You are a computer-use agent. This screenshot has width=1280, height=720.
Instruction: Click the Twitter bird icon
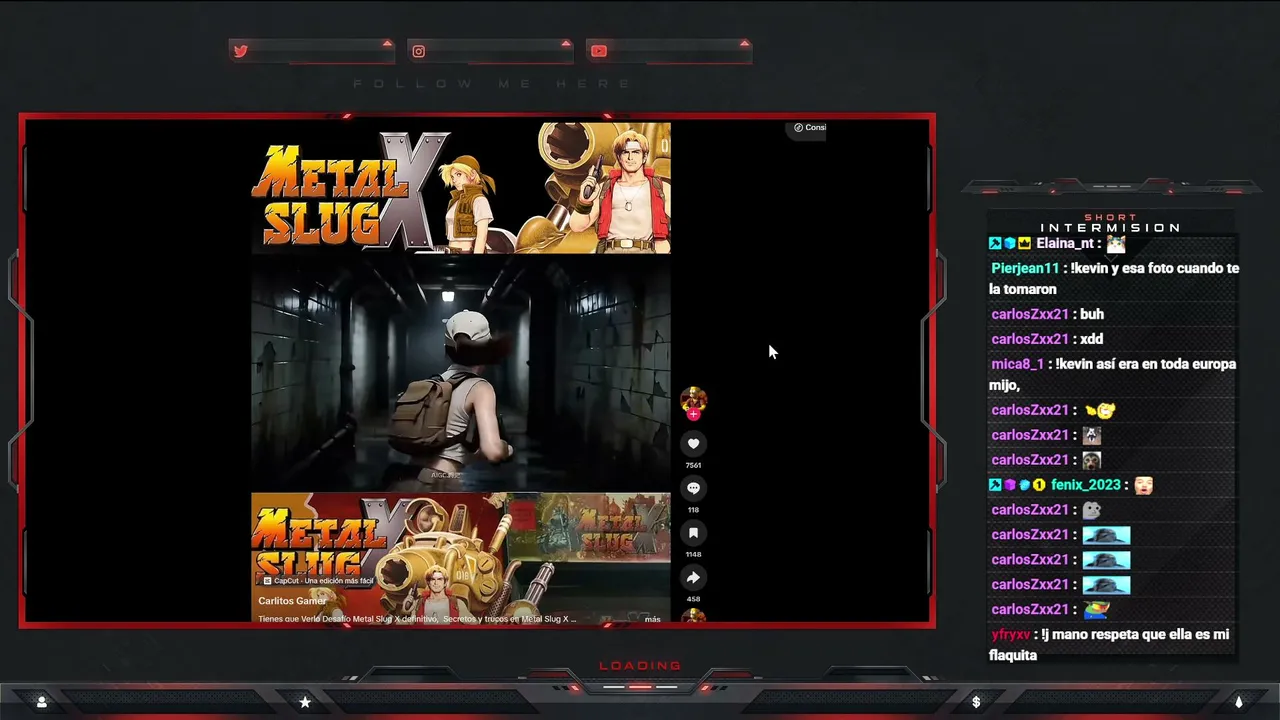click(240, 51)
